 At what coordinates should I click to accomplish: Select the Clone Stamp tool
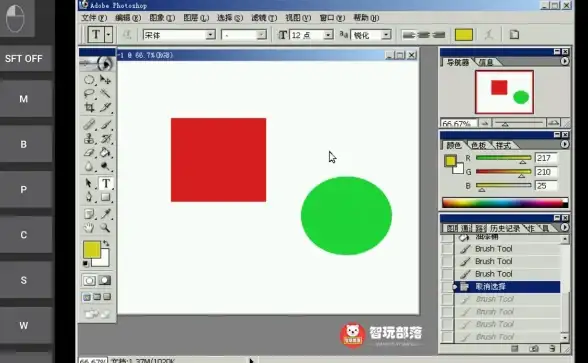(x=89, y=138)
